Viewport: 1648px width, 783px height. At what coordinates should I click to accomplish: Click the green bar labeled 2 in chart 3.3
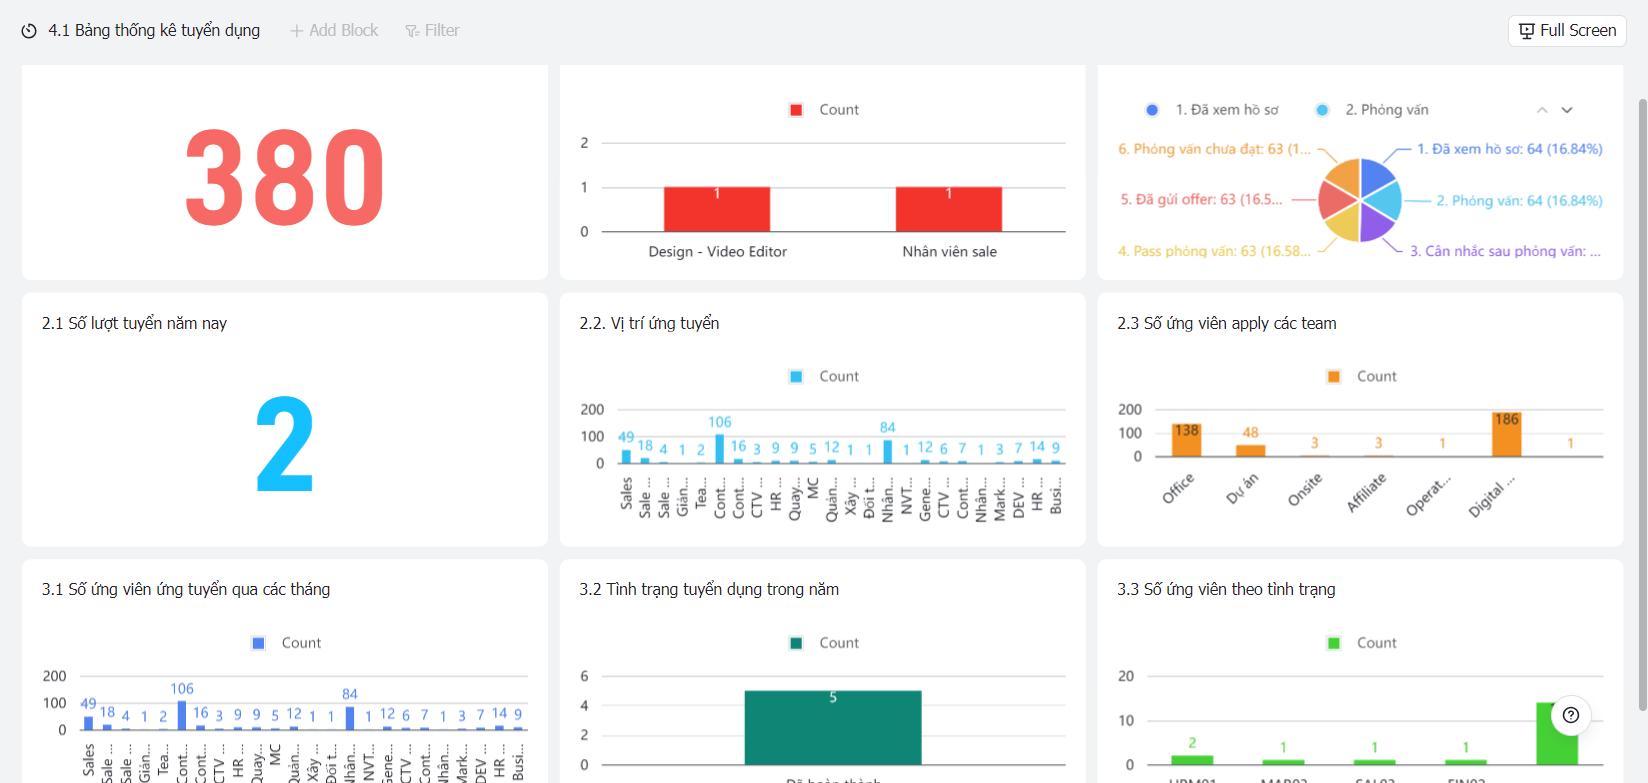(x=1192, y=760)
